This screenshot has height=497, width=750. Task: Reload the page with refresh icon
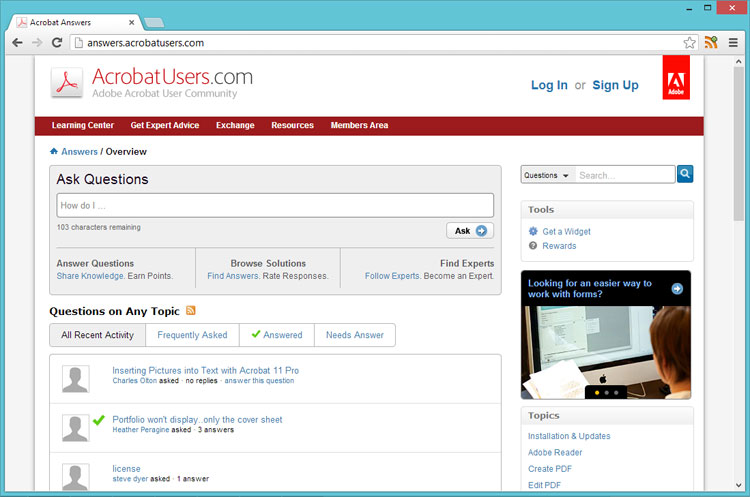pos(57,43)
